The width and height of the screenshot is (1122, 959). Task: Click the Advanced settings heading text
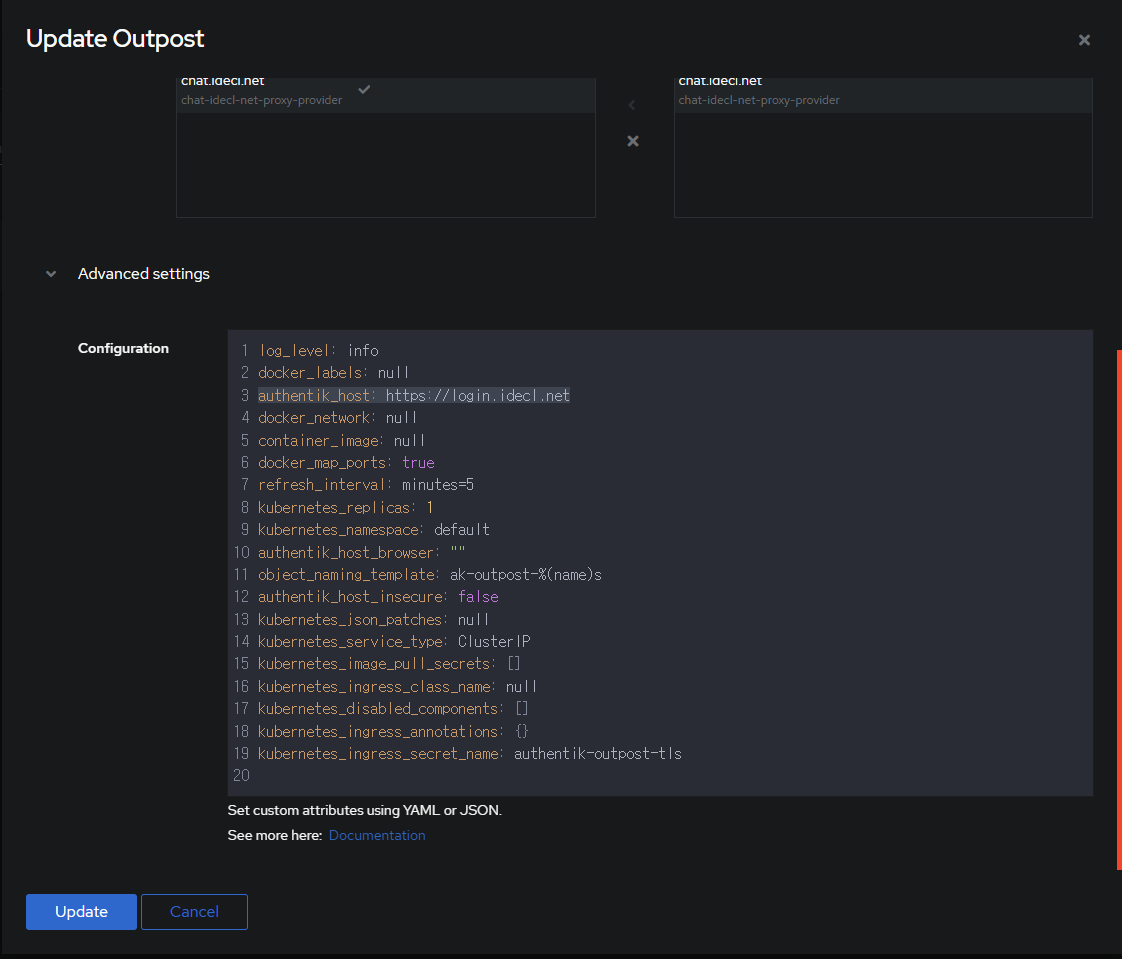144,274
